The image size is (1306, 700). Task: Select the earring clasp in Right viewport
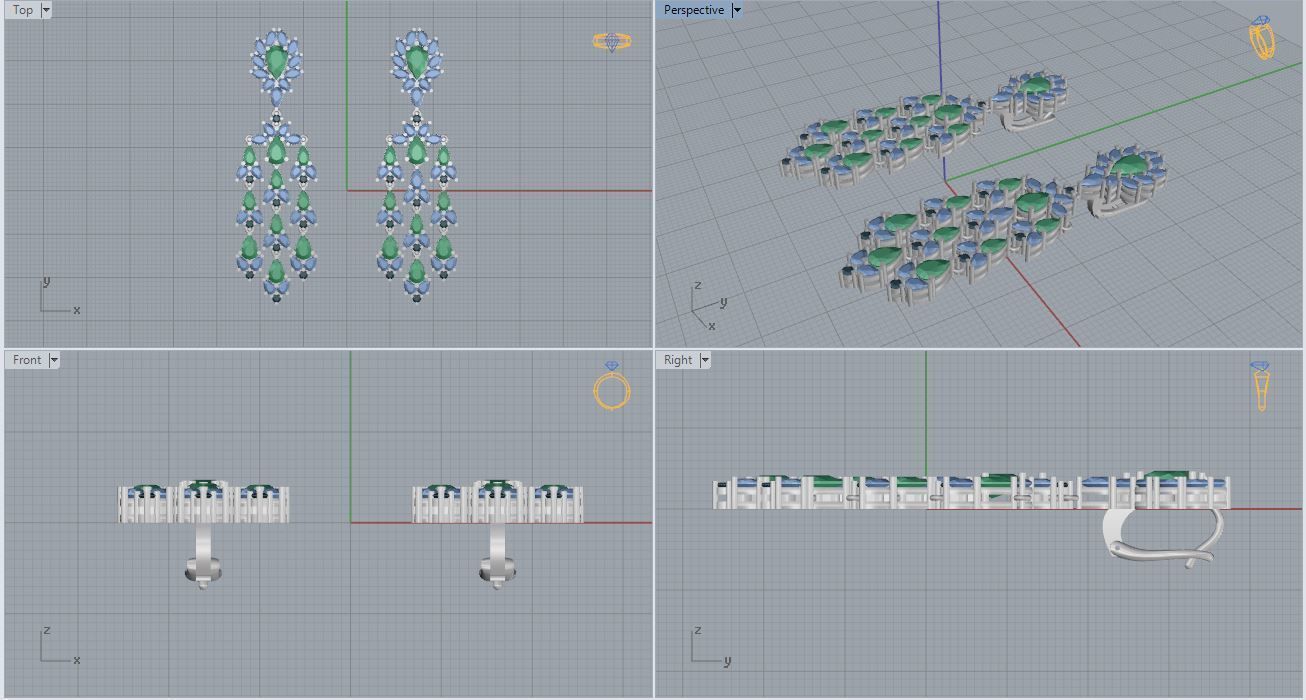pyautogui.click(x=1165, y=538)
